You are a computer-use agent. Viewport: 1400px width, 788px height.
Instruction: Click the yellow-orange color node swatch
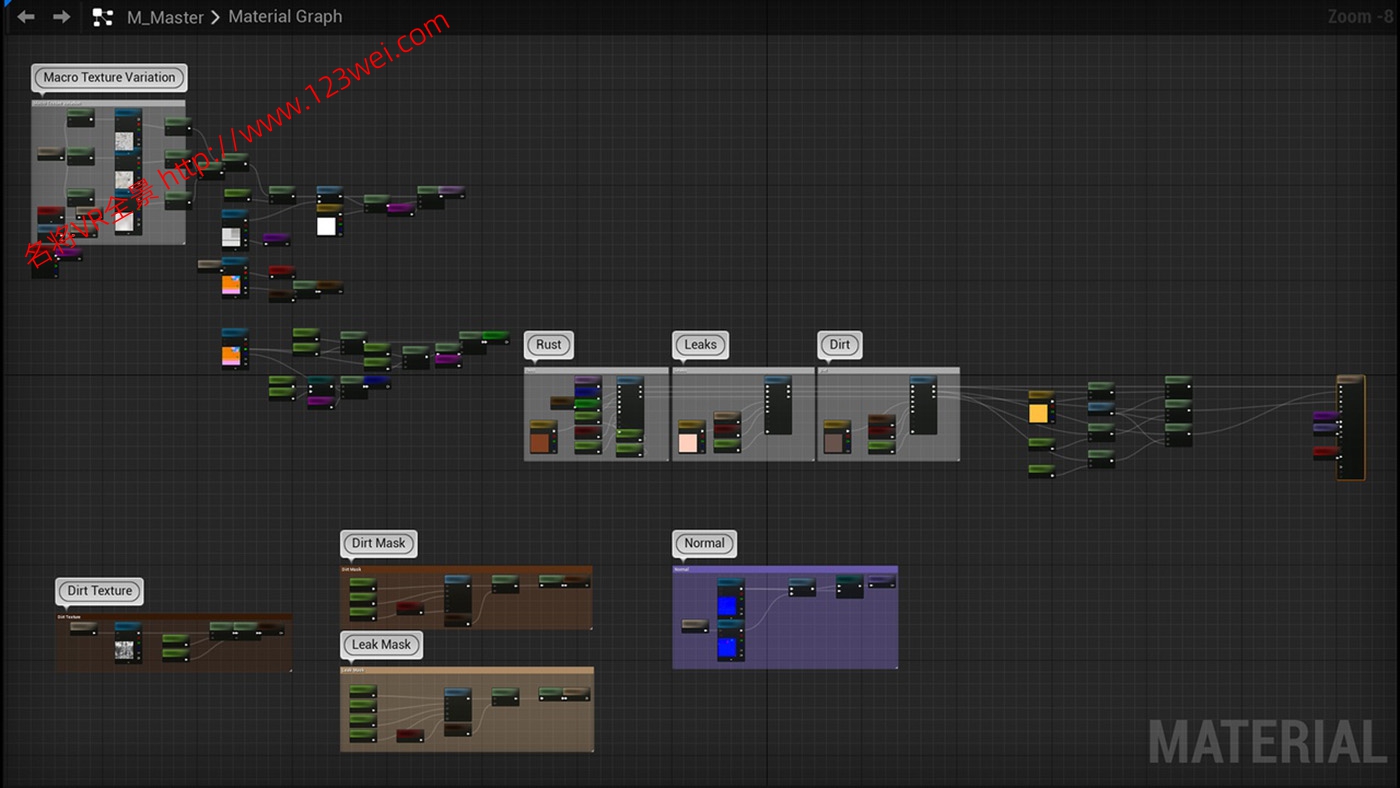[x=1039, y=413]
